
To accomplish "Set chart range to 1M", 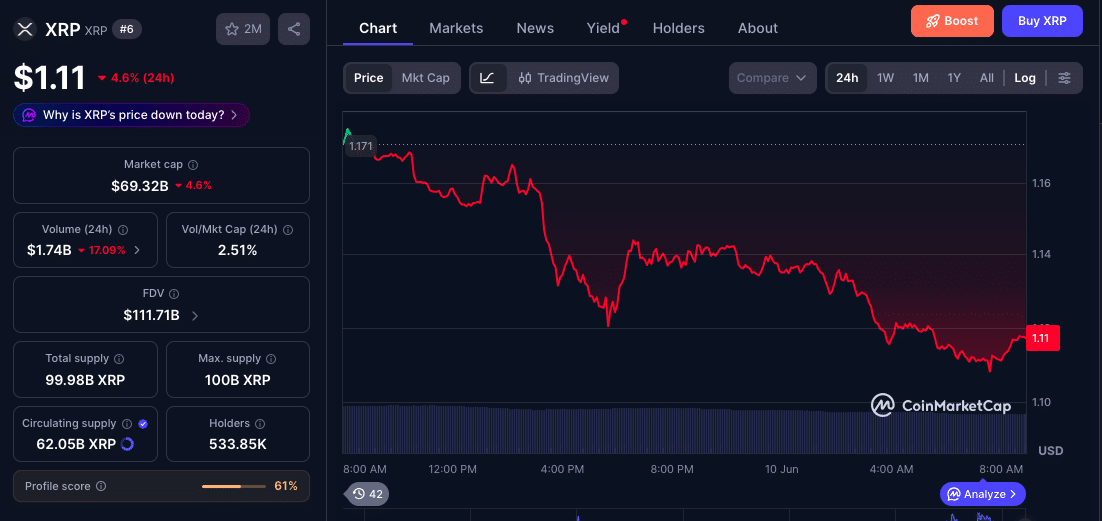I will click(x=921, y=77).
